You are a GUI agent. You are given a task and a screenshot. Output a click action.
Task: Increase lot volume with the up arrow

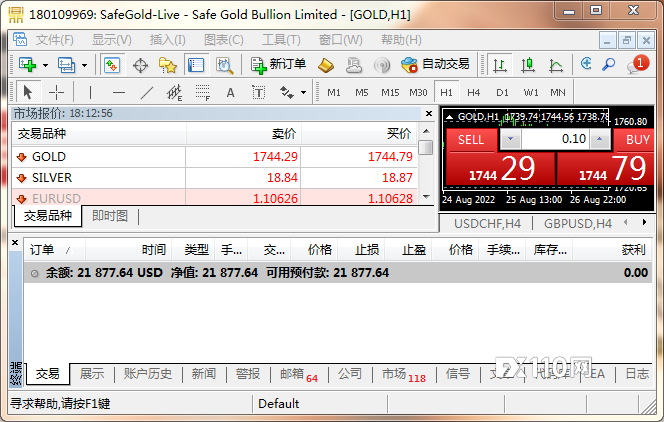(x=600, y=139)
